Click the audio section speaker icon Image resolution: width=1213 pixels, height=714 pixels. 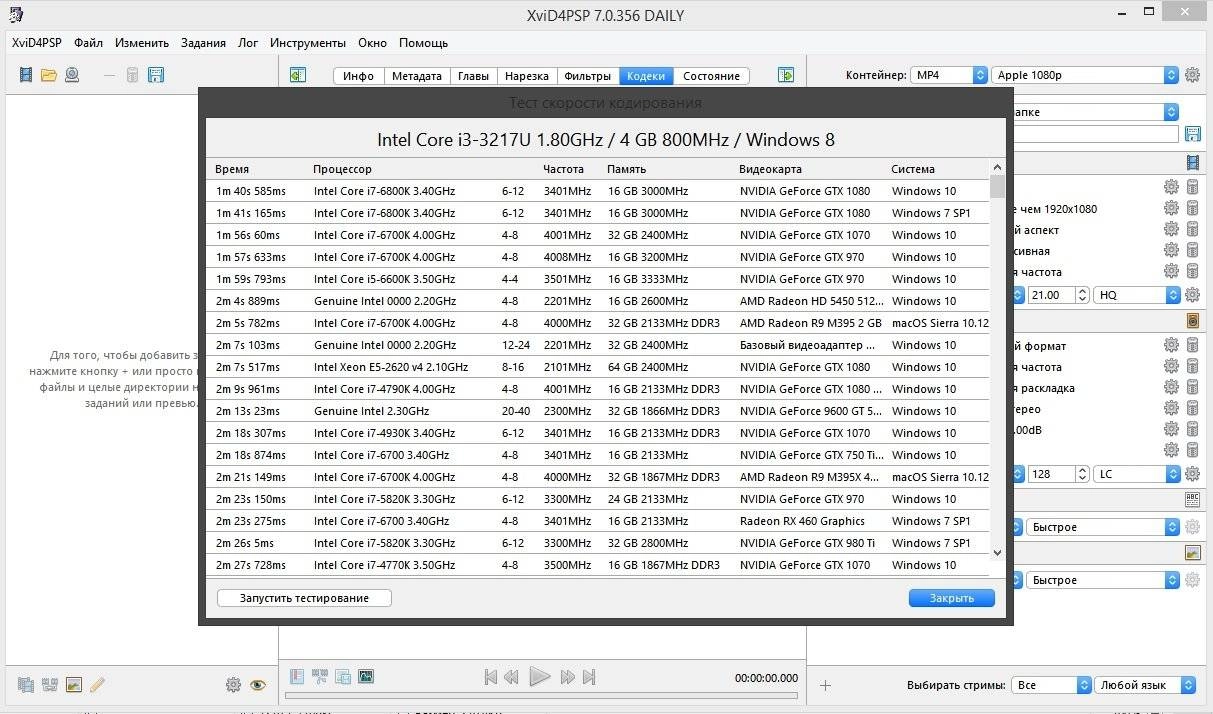[1192, 321]
